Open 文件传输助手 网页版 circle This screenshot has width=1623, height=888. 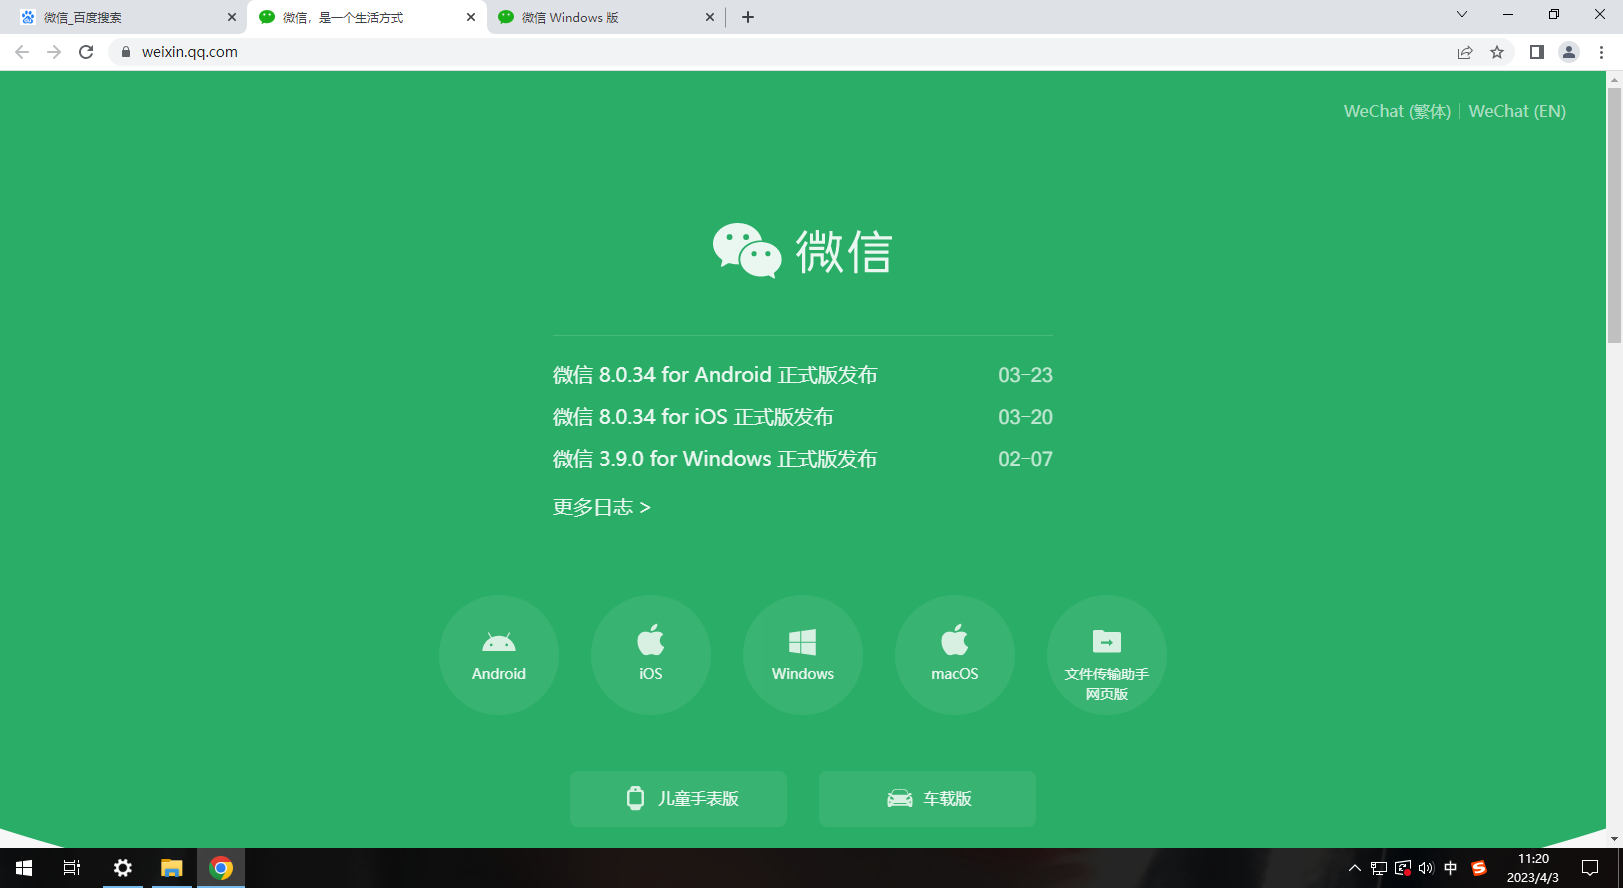pos(1107,655)
